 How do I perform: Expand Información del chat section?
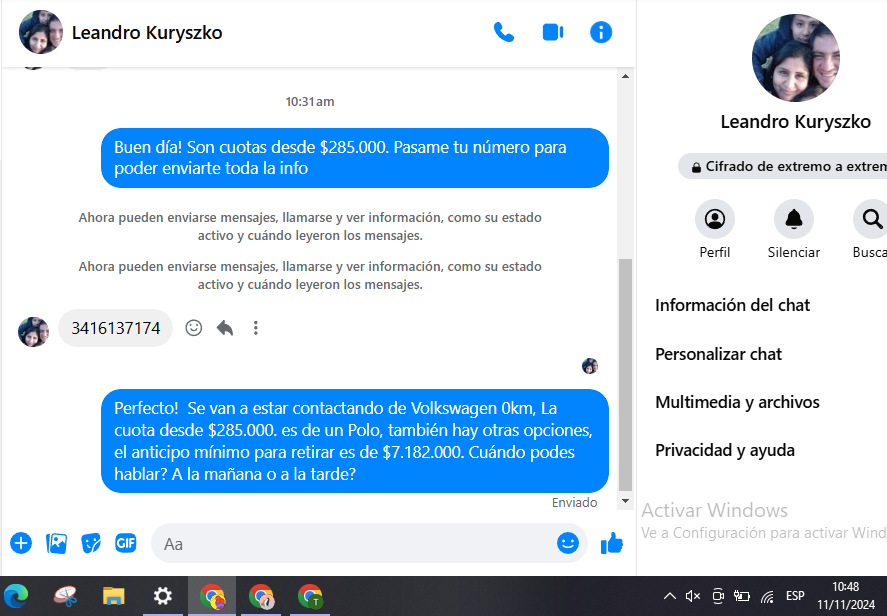733,305
